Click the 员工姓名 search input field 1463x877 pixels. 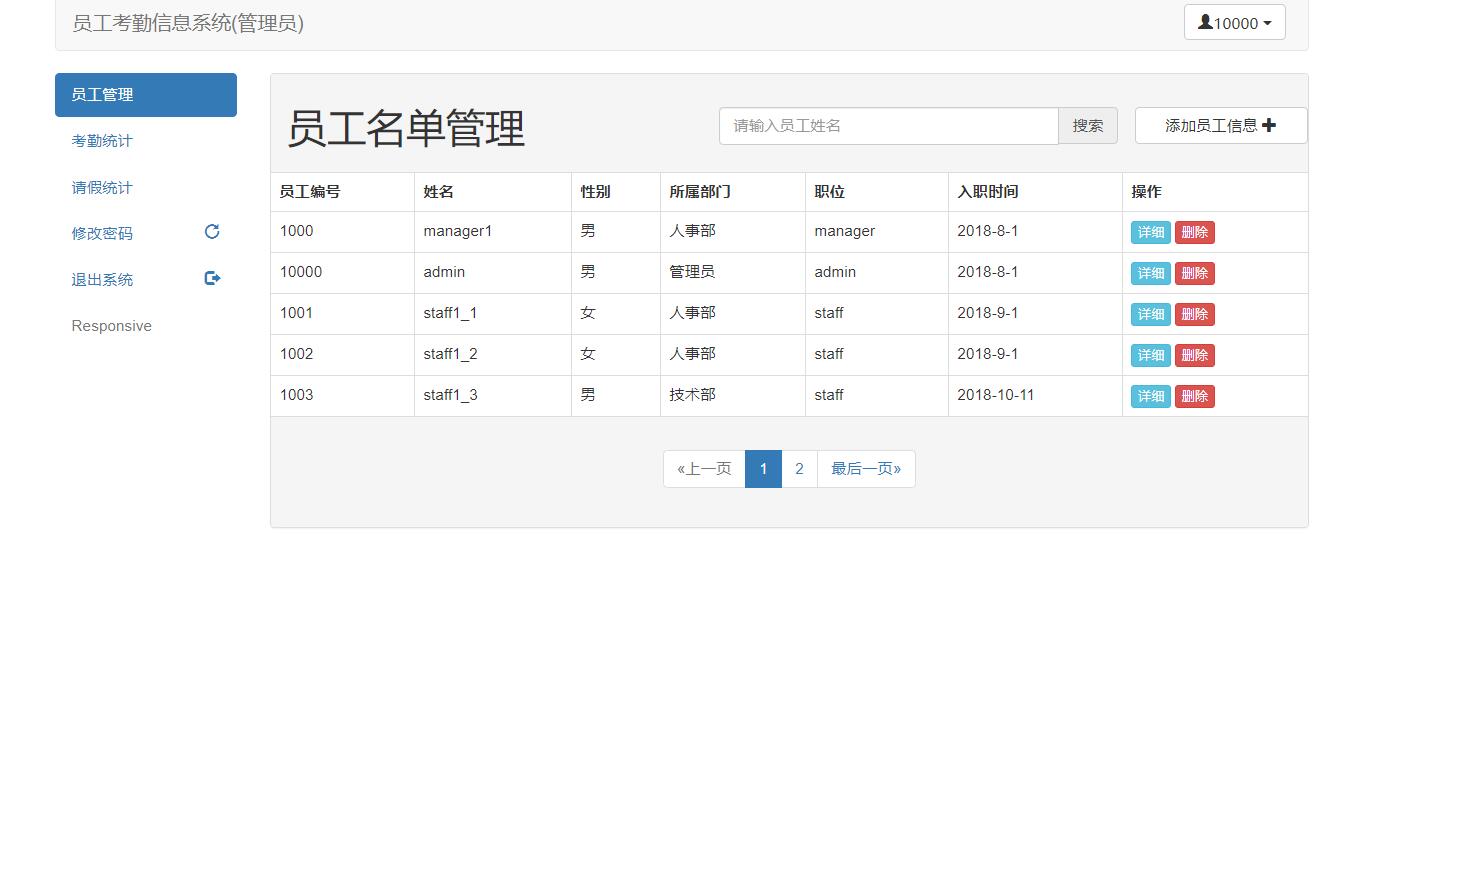(888, 125)
